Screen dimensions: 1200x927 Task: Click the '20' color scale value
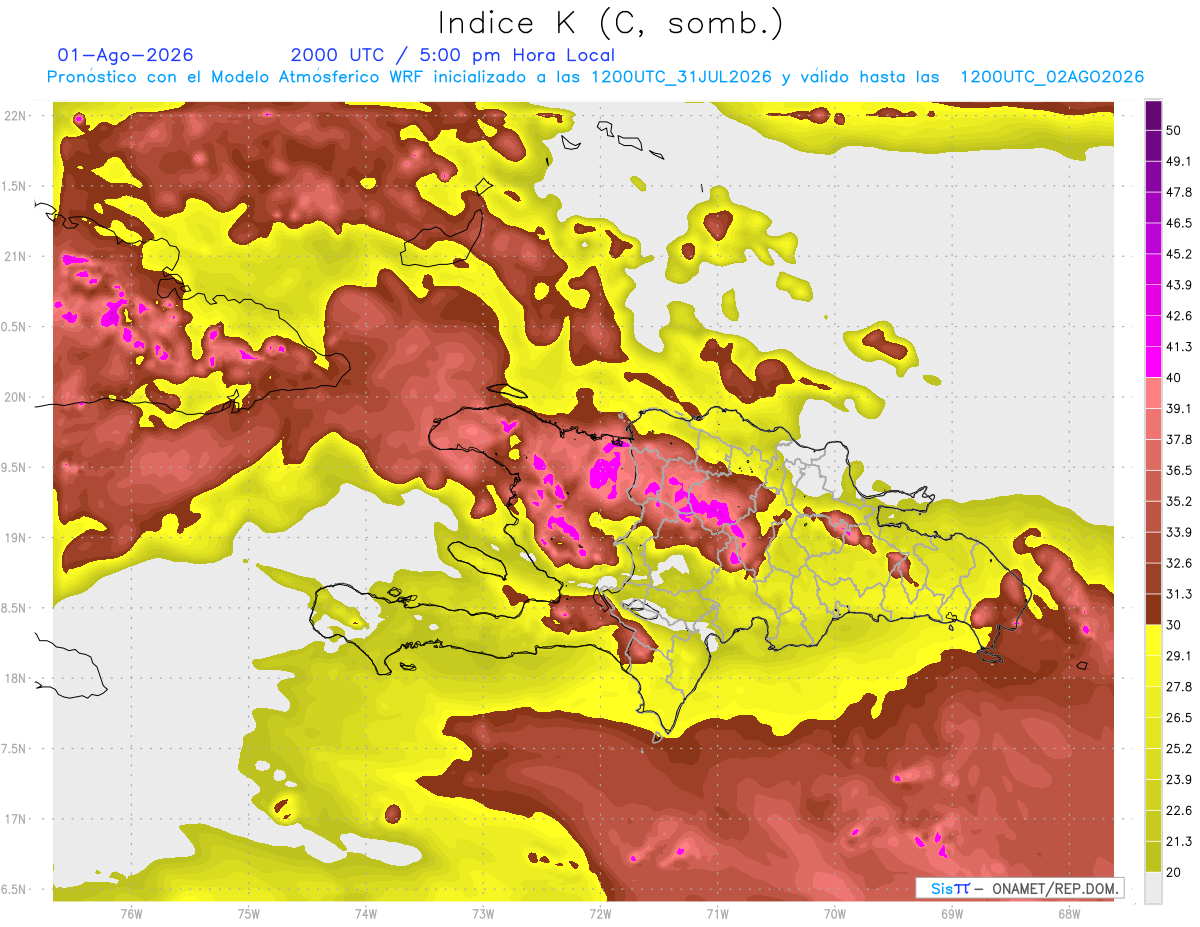1173,872
